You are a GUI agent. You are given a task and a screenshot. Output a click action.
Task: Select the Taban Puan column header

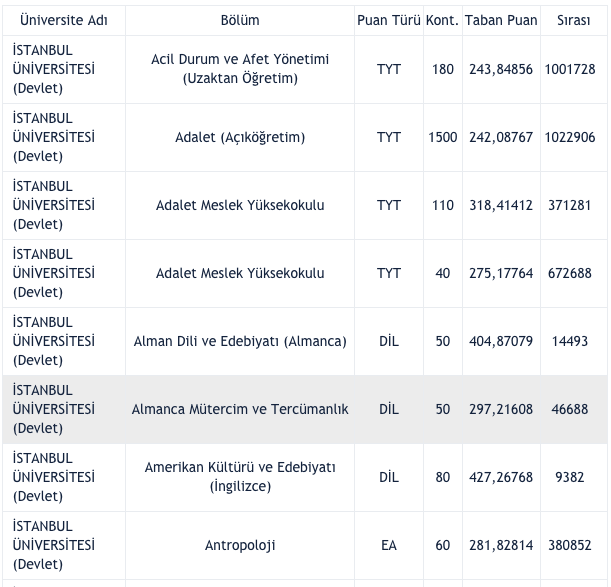pyautogui.click(x=501, y=20)
